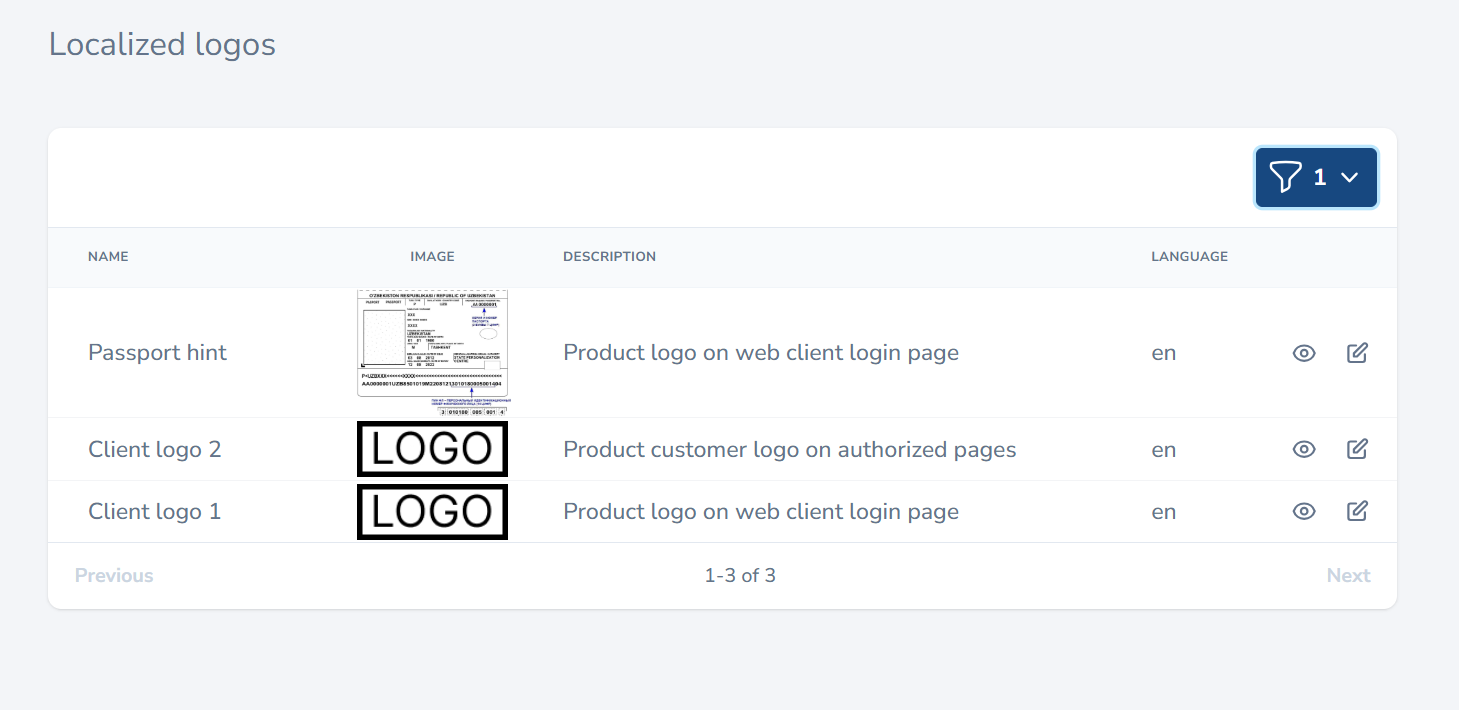
Task: Click the funnel filter icon
Action: point(1285,178)
